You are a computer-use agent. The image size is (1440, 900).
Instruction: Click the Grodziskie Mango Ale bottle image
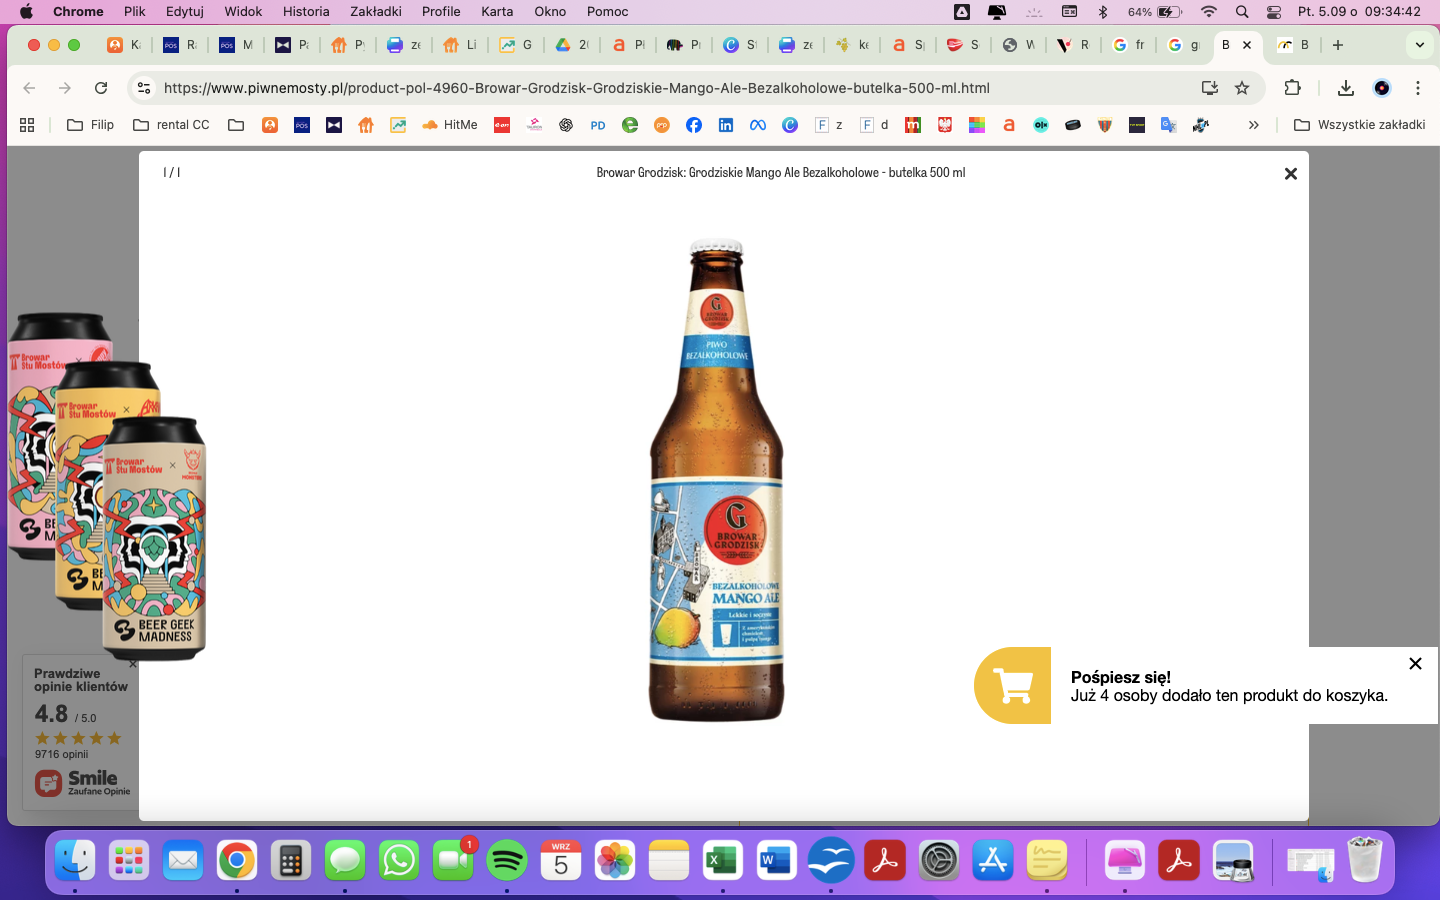tap(717, 480)
